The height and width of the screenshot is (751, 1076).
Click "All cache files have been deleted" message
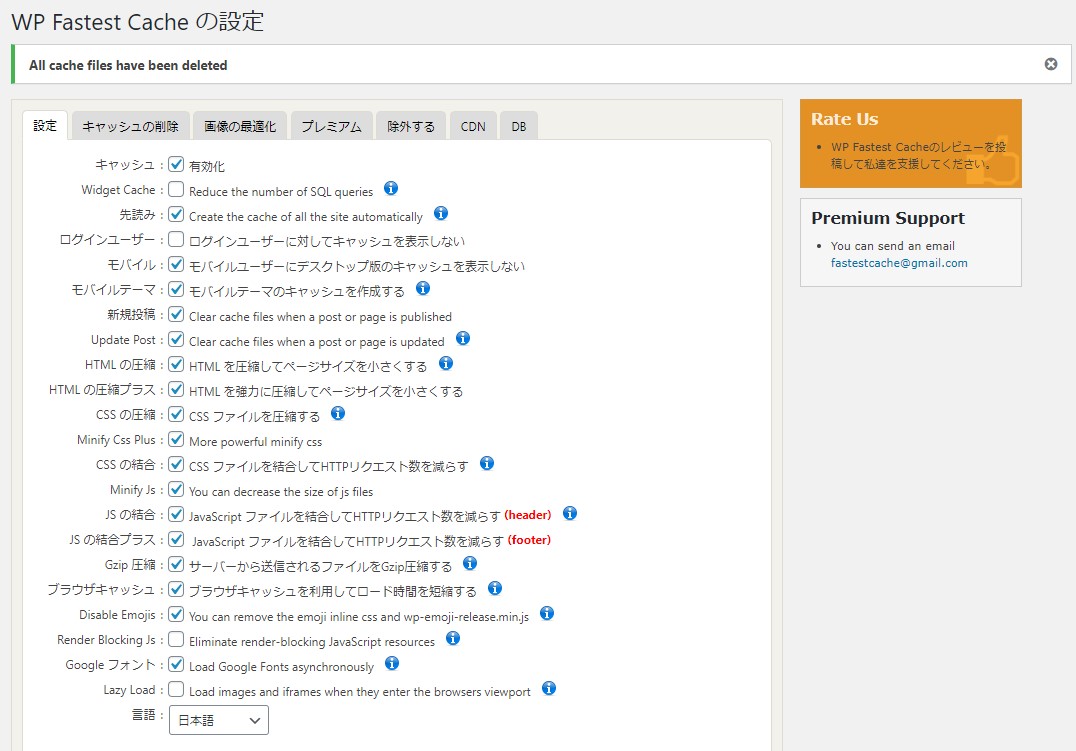[x=128, y=65]
